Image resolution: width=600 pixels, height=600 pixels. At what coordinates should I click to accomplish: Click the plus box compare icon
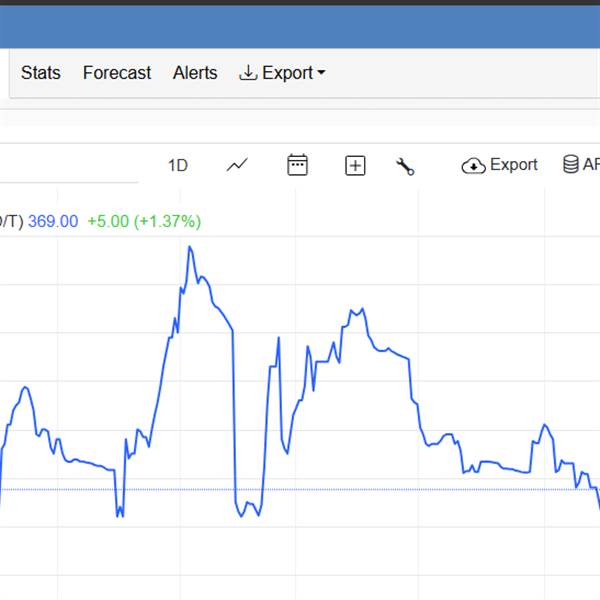click(355, 166)
